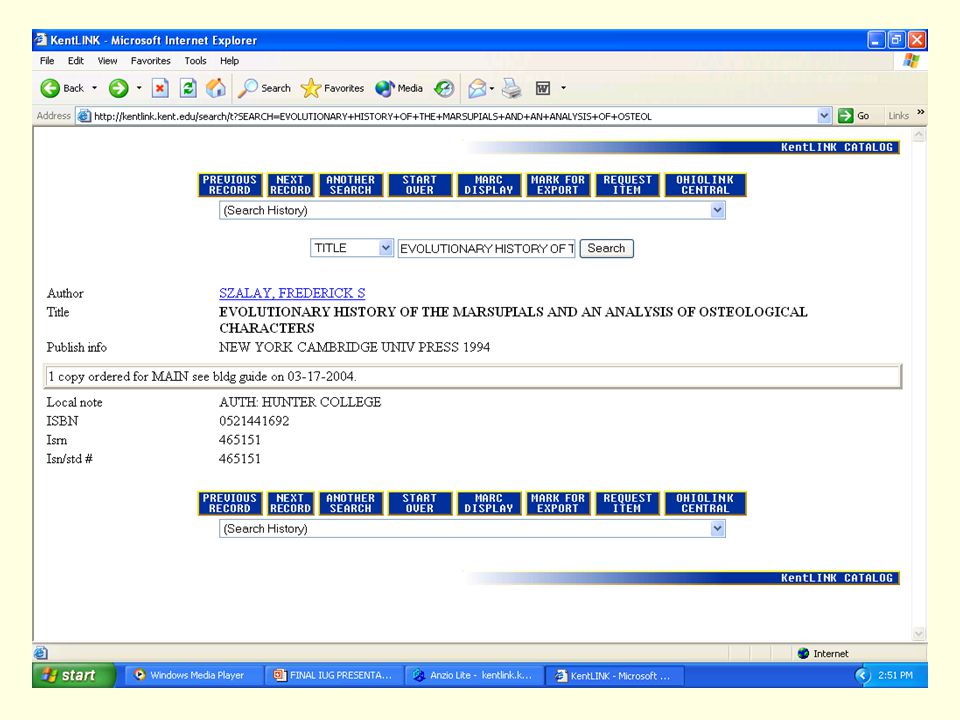Open the FINAL IUG PRESENTA... taskbar item
This screenshot has width=960, height=720.
click(x=334, y=675)
